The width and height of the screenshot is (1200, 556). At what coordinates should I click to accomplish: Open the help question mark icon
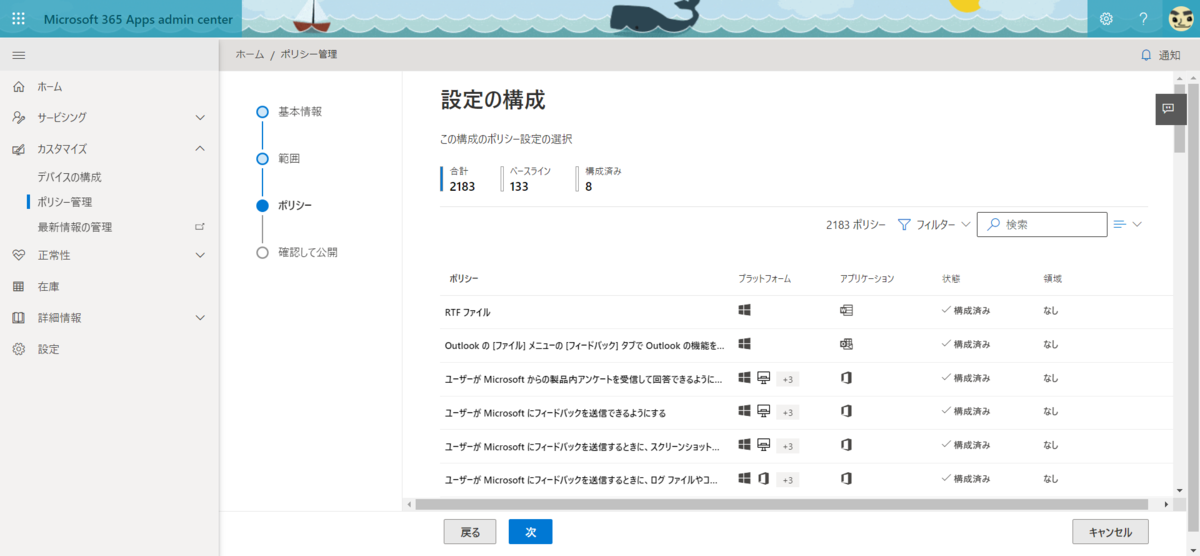coord(1143,19)
